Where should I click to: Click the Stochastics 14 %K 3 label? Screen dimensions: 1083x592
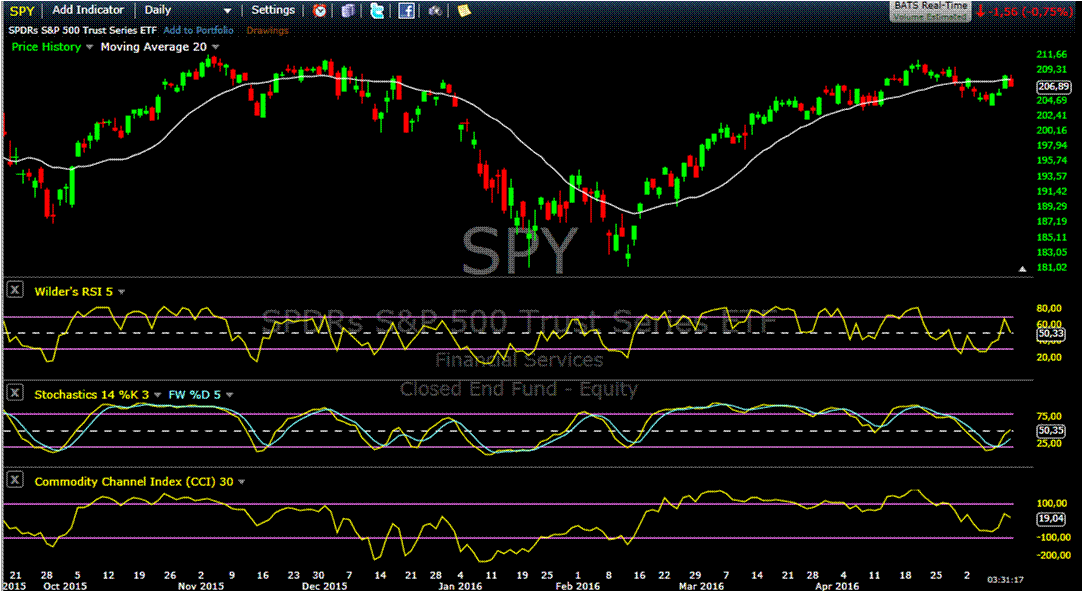coord(91,394)
